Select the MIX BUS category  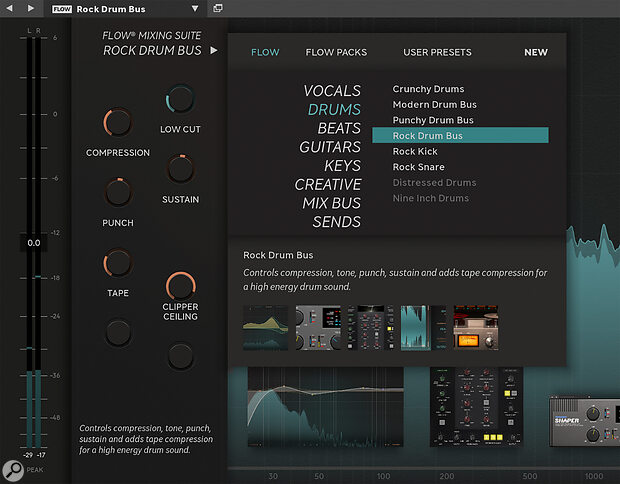pos(332,203)
